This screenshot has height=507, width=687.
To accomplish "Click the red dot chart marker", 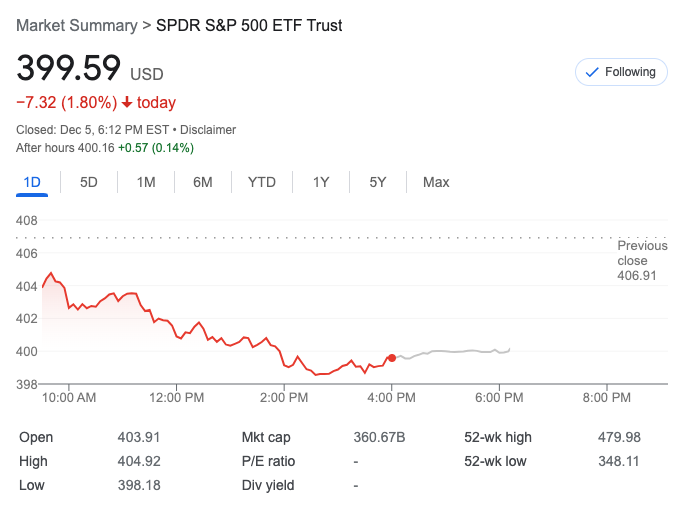I will tap(391, 357).
